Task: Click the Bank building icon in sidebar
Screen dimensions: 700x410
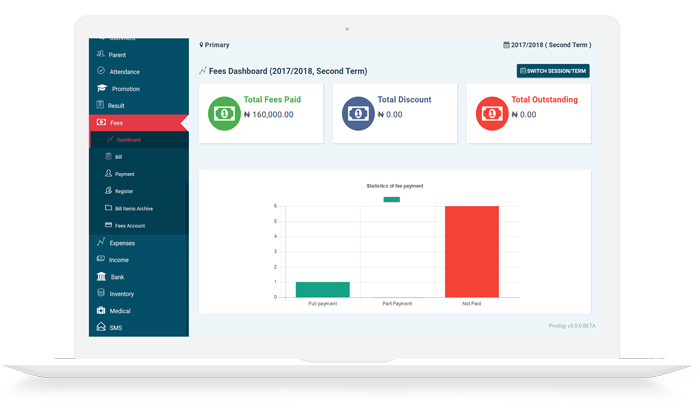Action: tap(101, 276)
